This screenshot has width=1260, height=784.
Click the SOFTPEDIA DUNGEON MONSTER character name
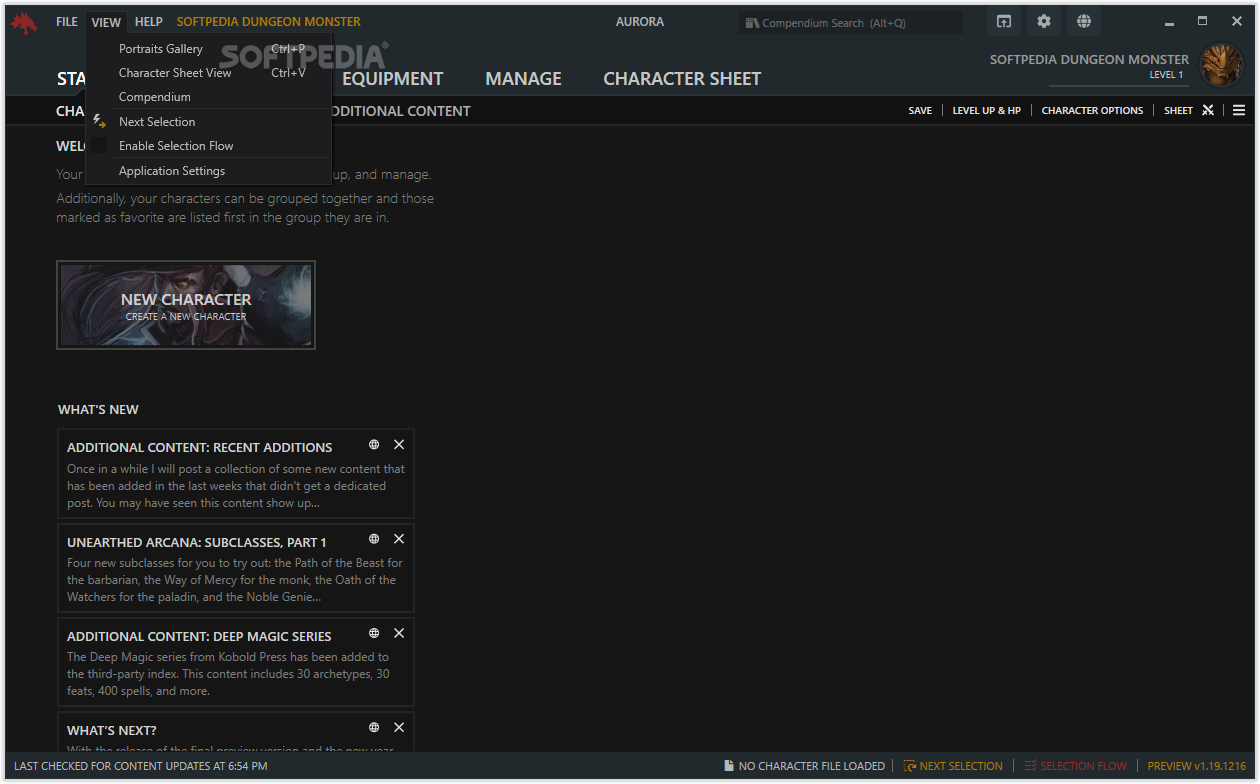click(x=1089, y=59)
